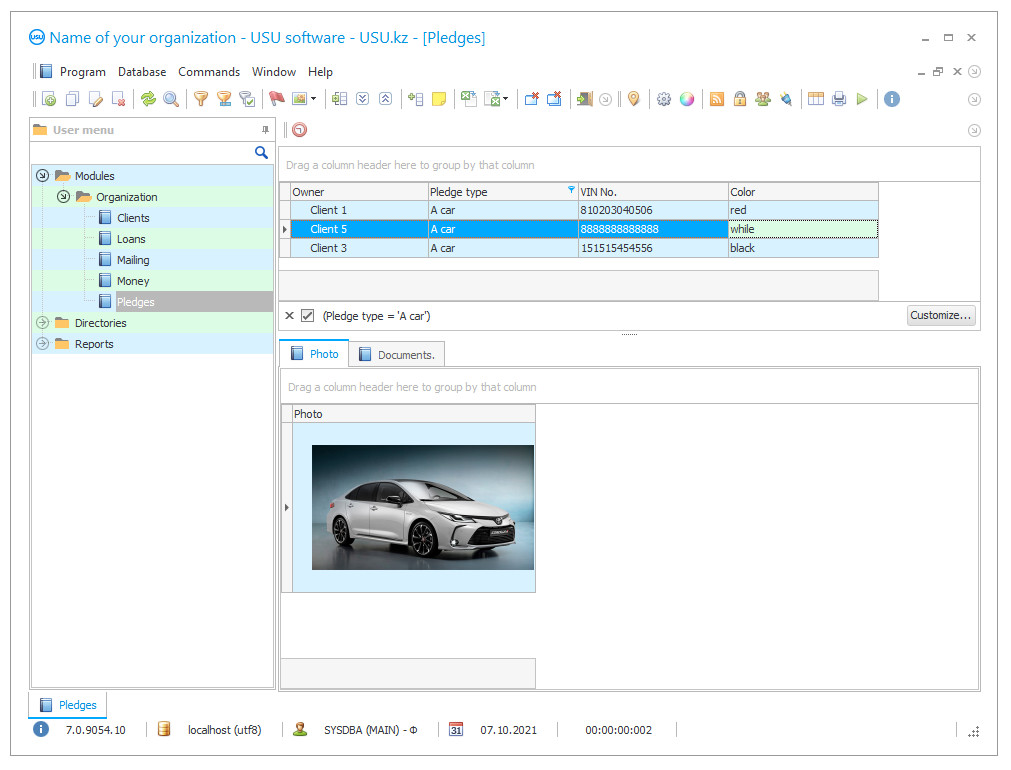The width and height of the screenshot is (1011, 770).
Task: Collapse the Modules tree node
Action: (x=43, y=175)
